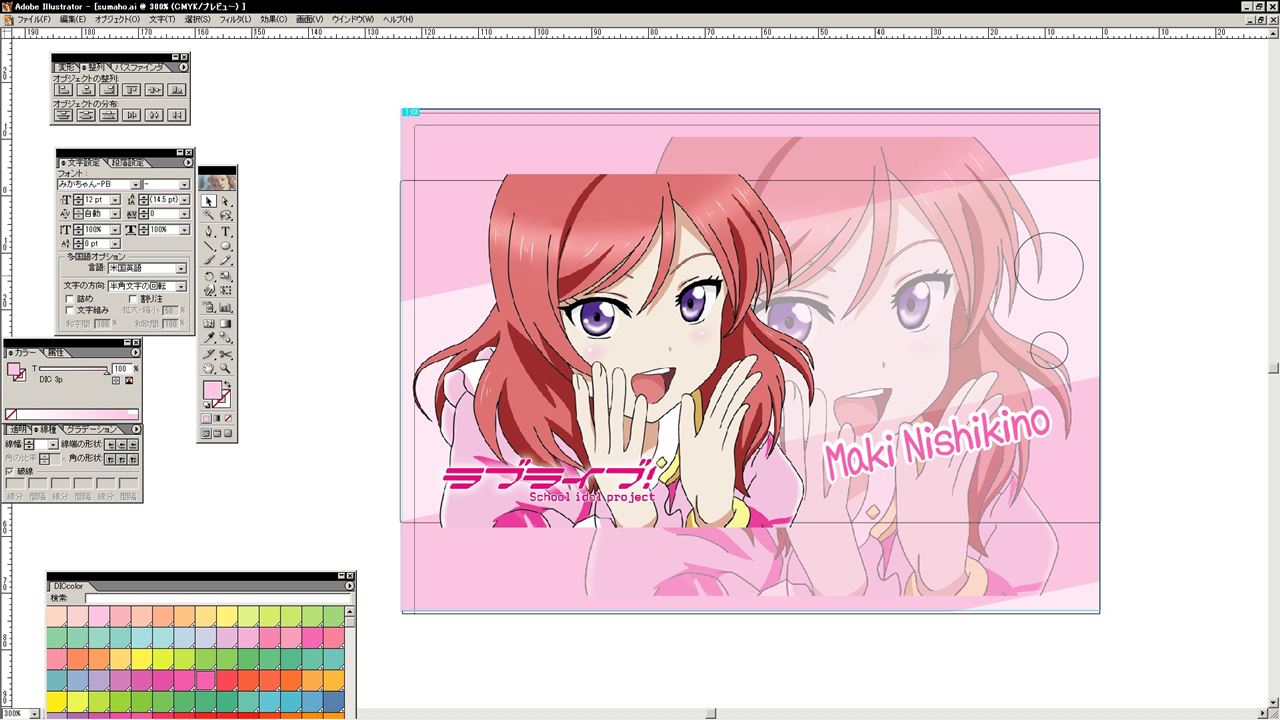Screen dimensions: 1280x720
Task: Select the Symbol Sprayer tool
Action: click(209, 307)
